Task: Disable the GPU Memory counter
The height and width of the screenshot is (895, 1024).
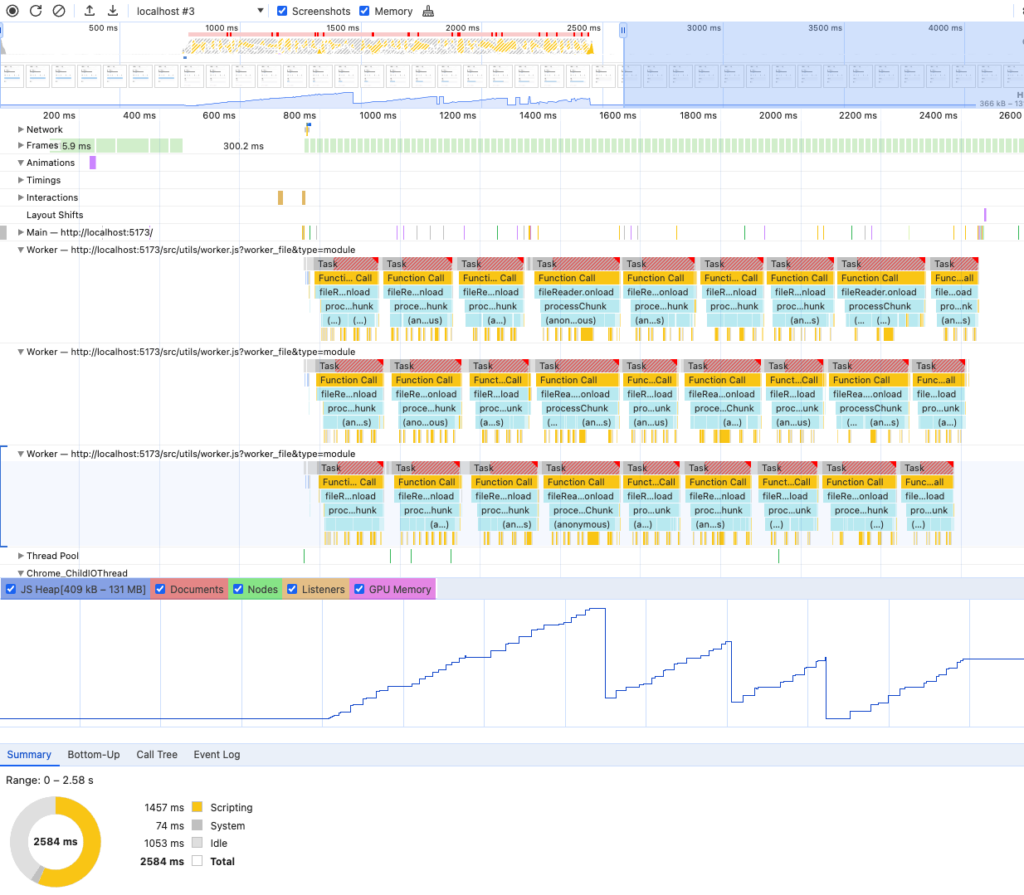Action: pos(360,589)
